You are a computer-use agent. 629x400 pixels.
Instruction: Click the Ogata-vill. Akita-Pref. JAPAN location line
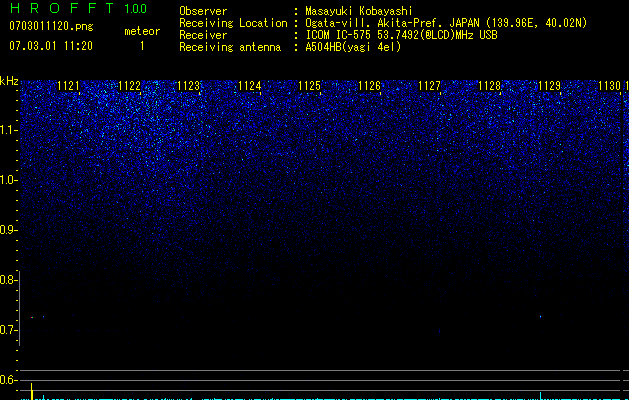coord(446,23)
